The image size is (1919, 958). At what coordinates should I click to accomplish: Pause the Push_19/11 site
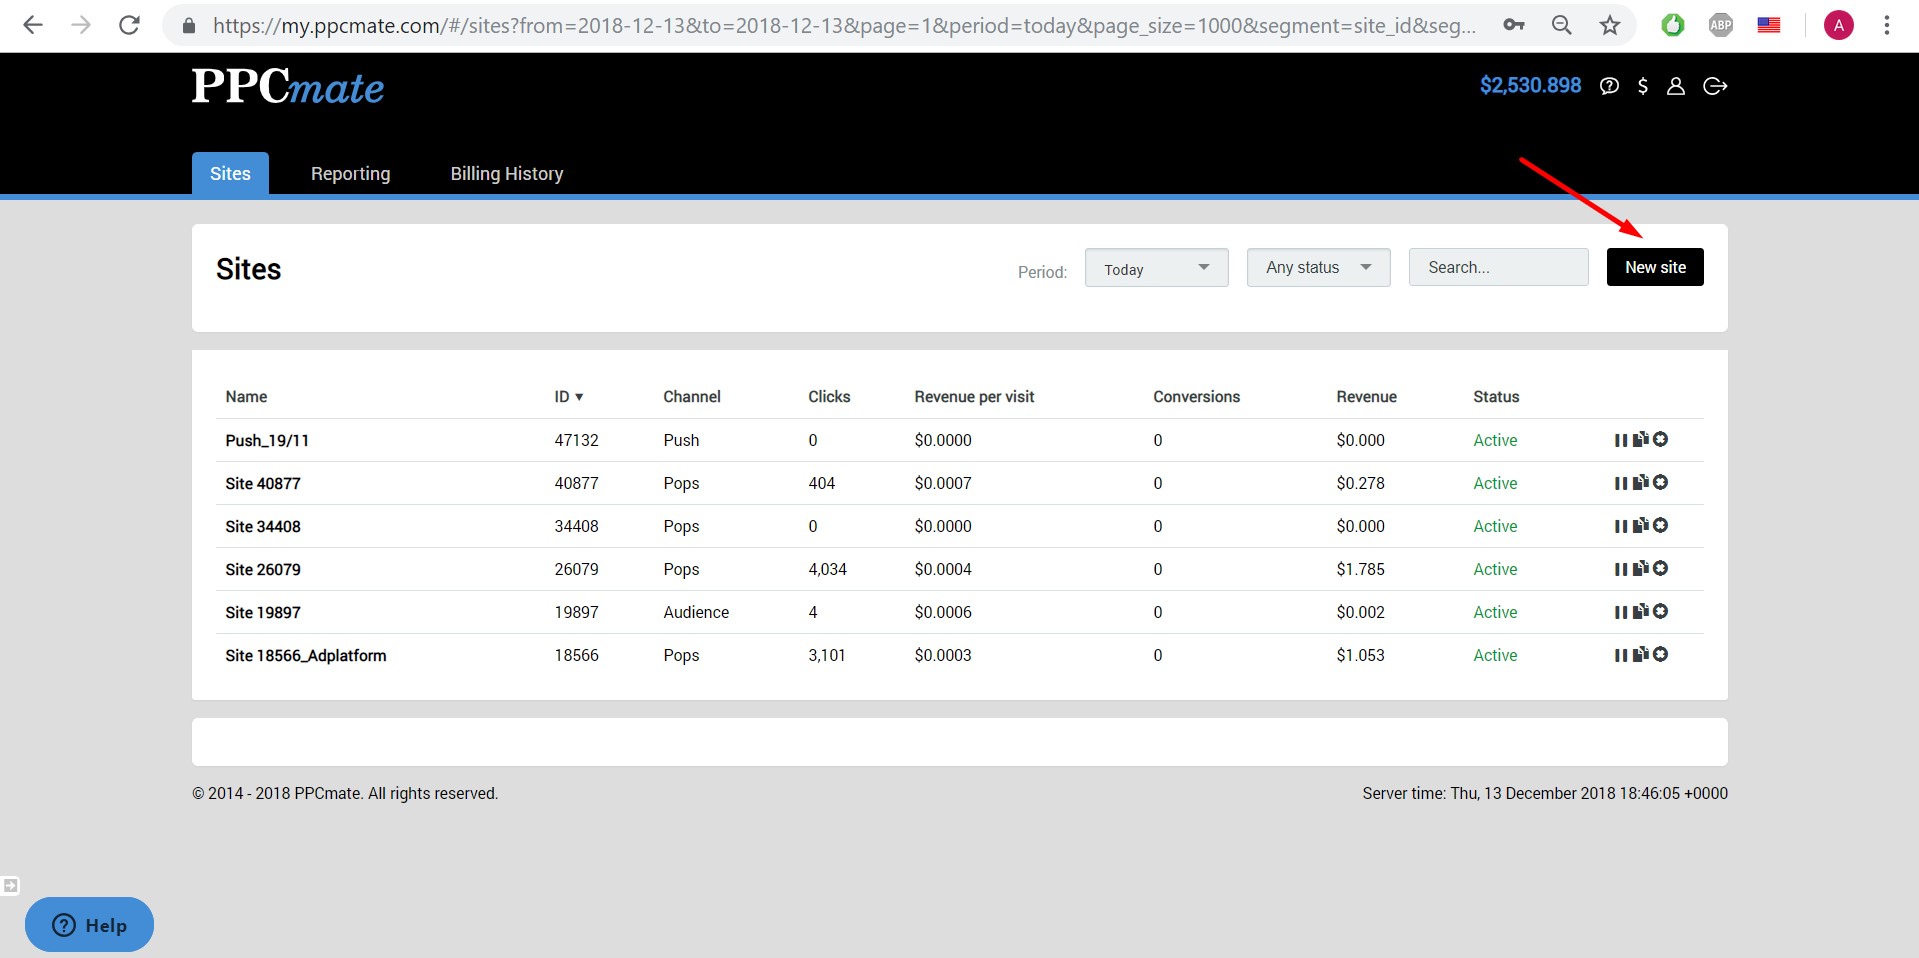(x=1620, y=440)
